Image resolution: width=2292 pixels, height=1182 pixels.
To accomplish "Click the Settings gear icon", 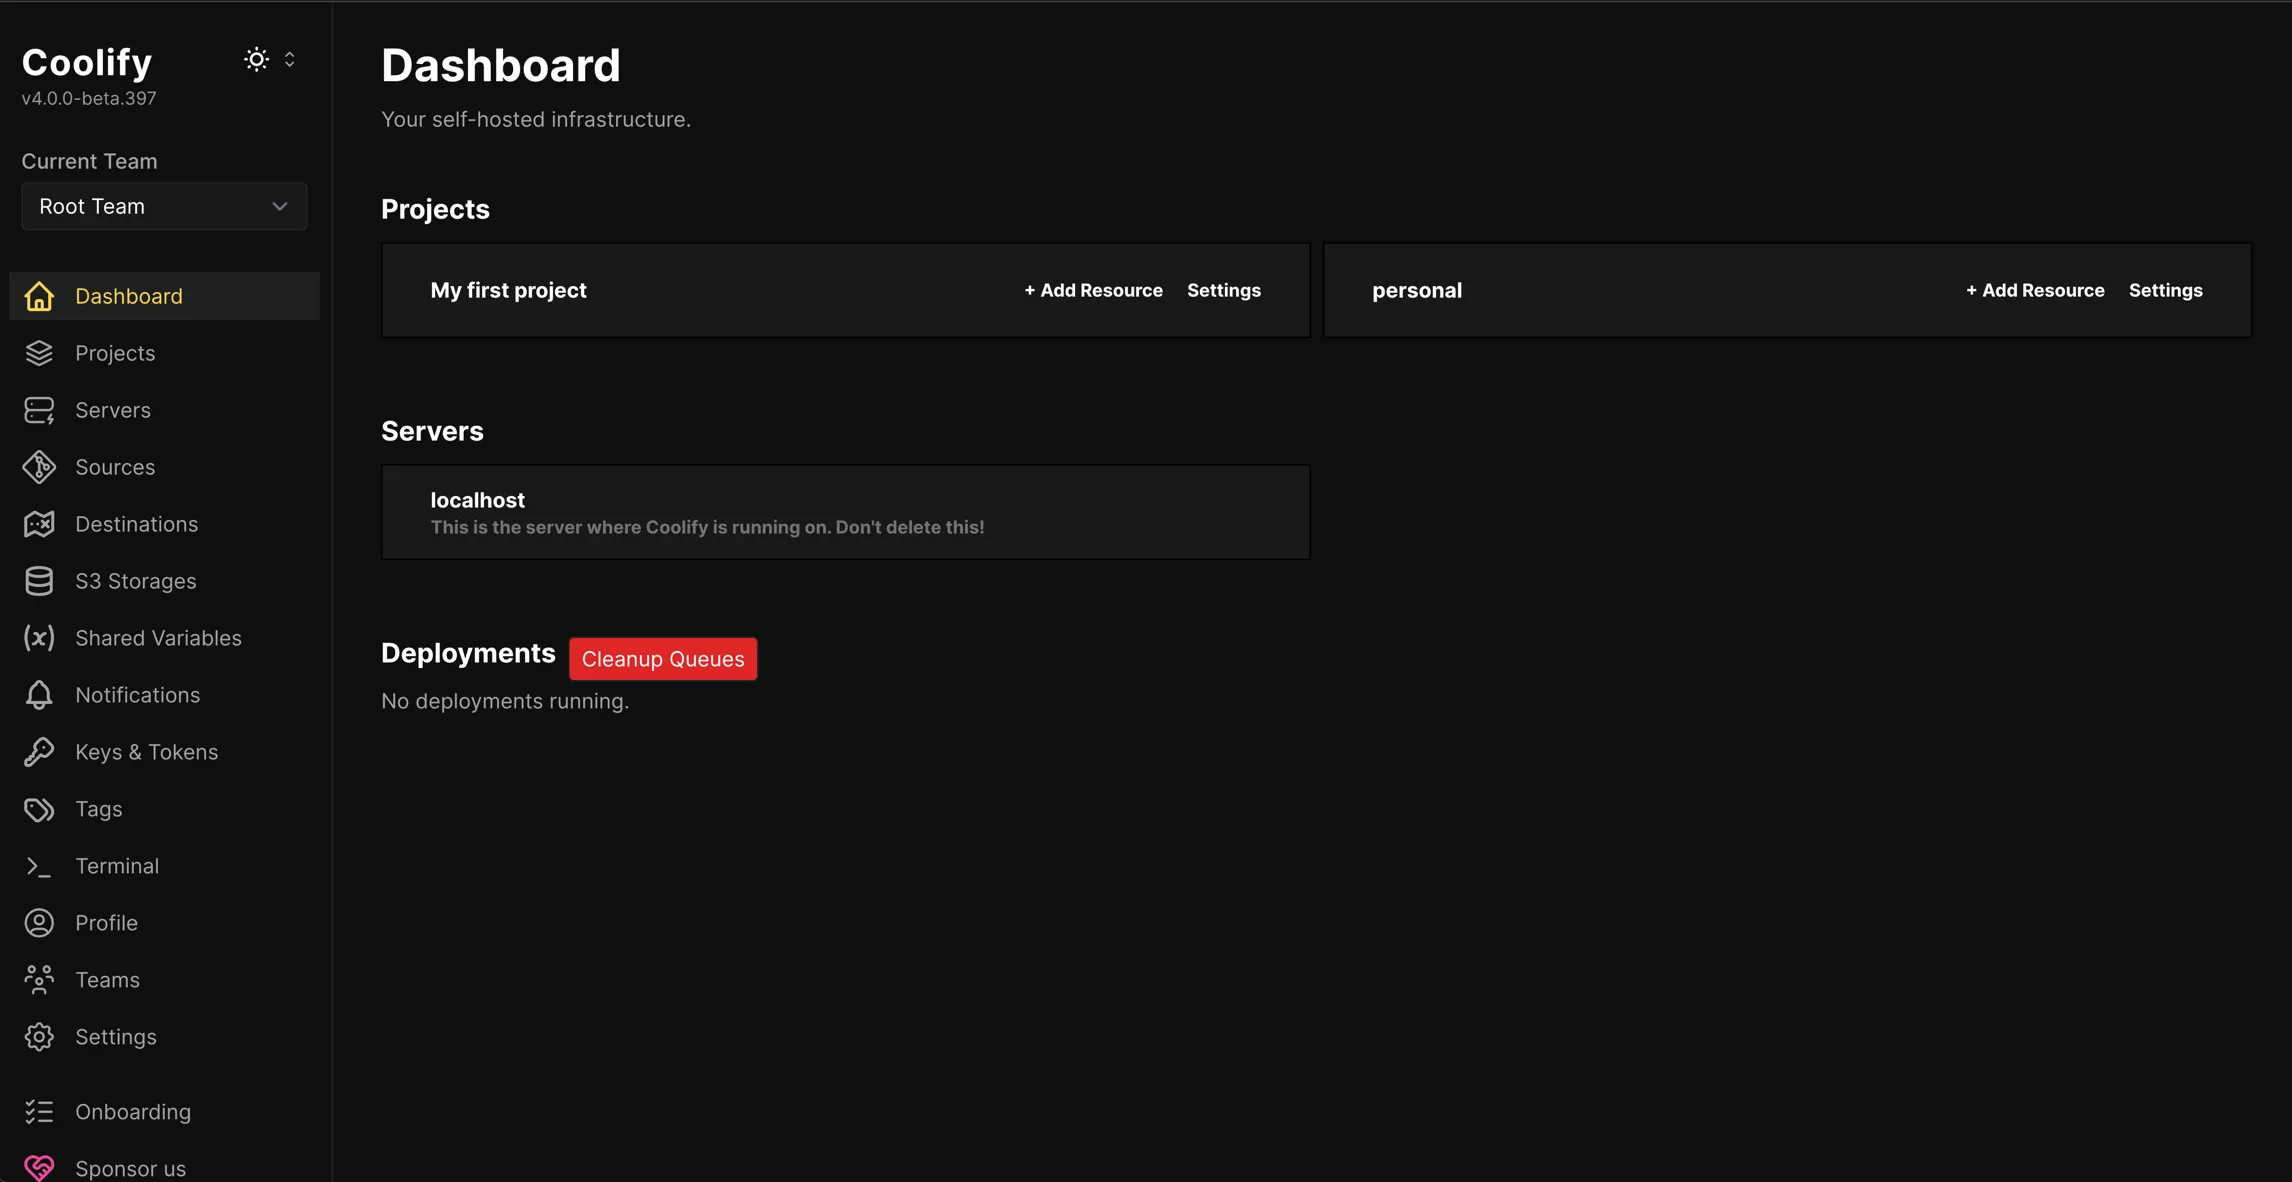I will pos(39,1037).
